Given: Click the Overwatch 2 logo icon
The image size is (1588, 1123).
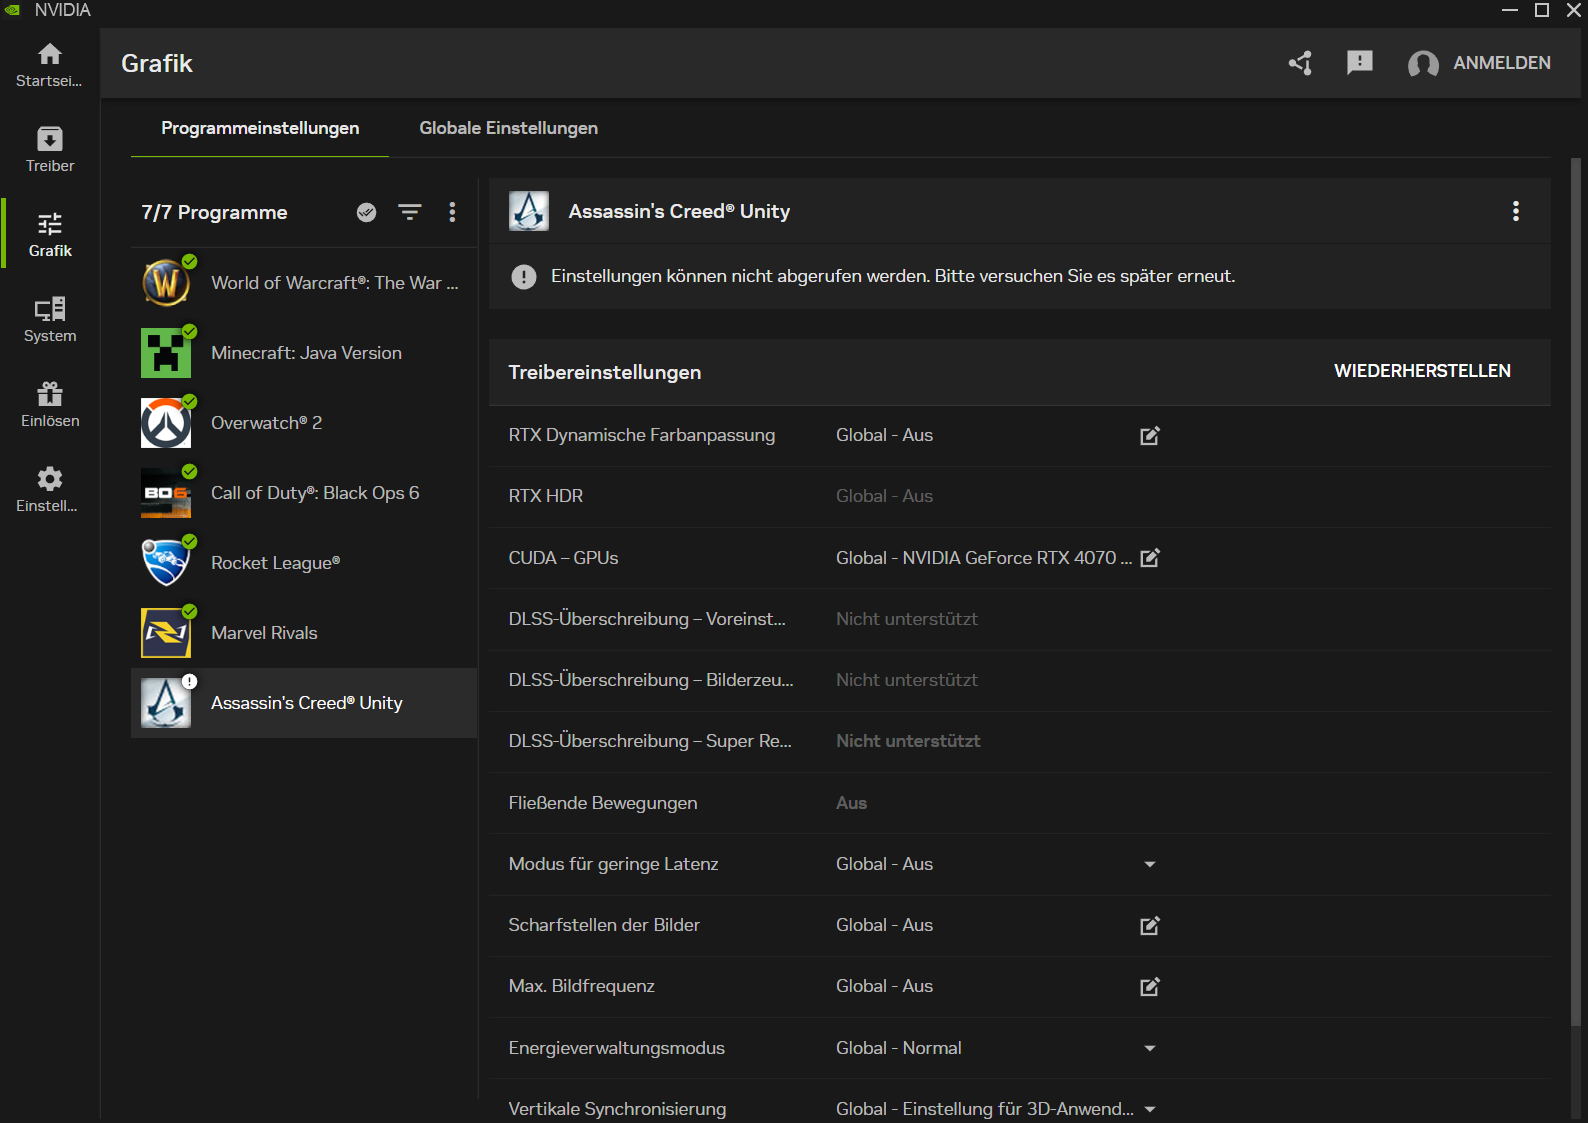Looking at the screenshot, I should [166, 423].
